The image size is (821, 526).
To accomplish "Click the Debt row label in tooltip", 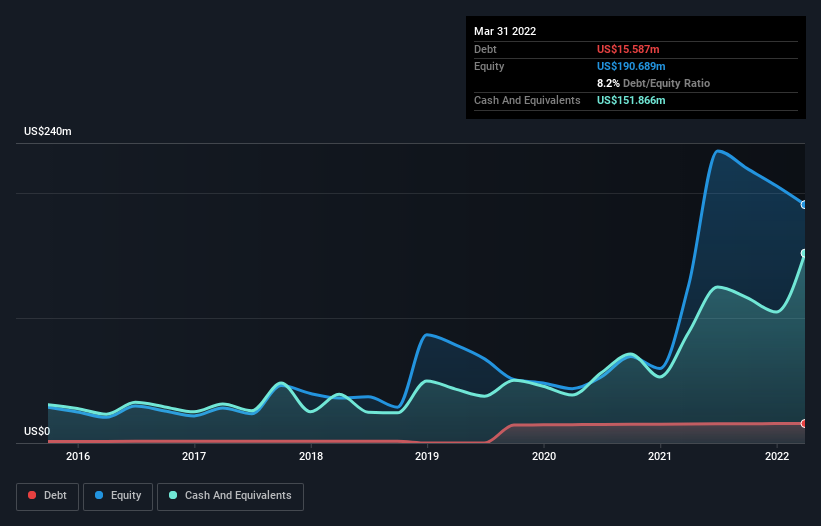I will coord(485,49).
